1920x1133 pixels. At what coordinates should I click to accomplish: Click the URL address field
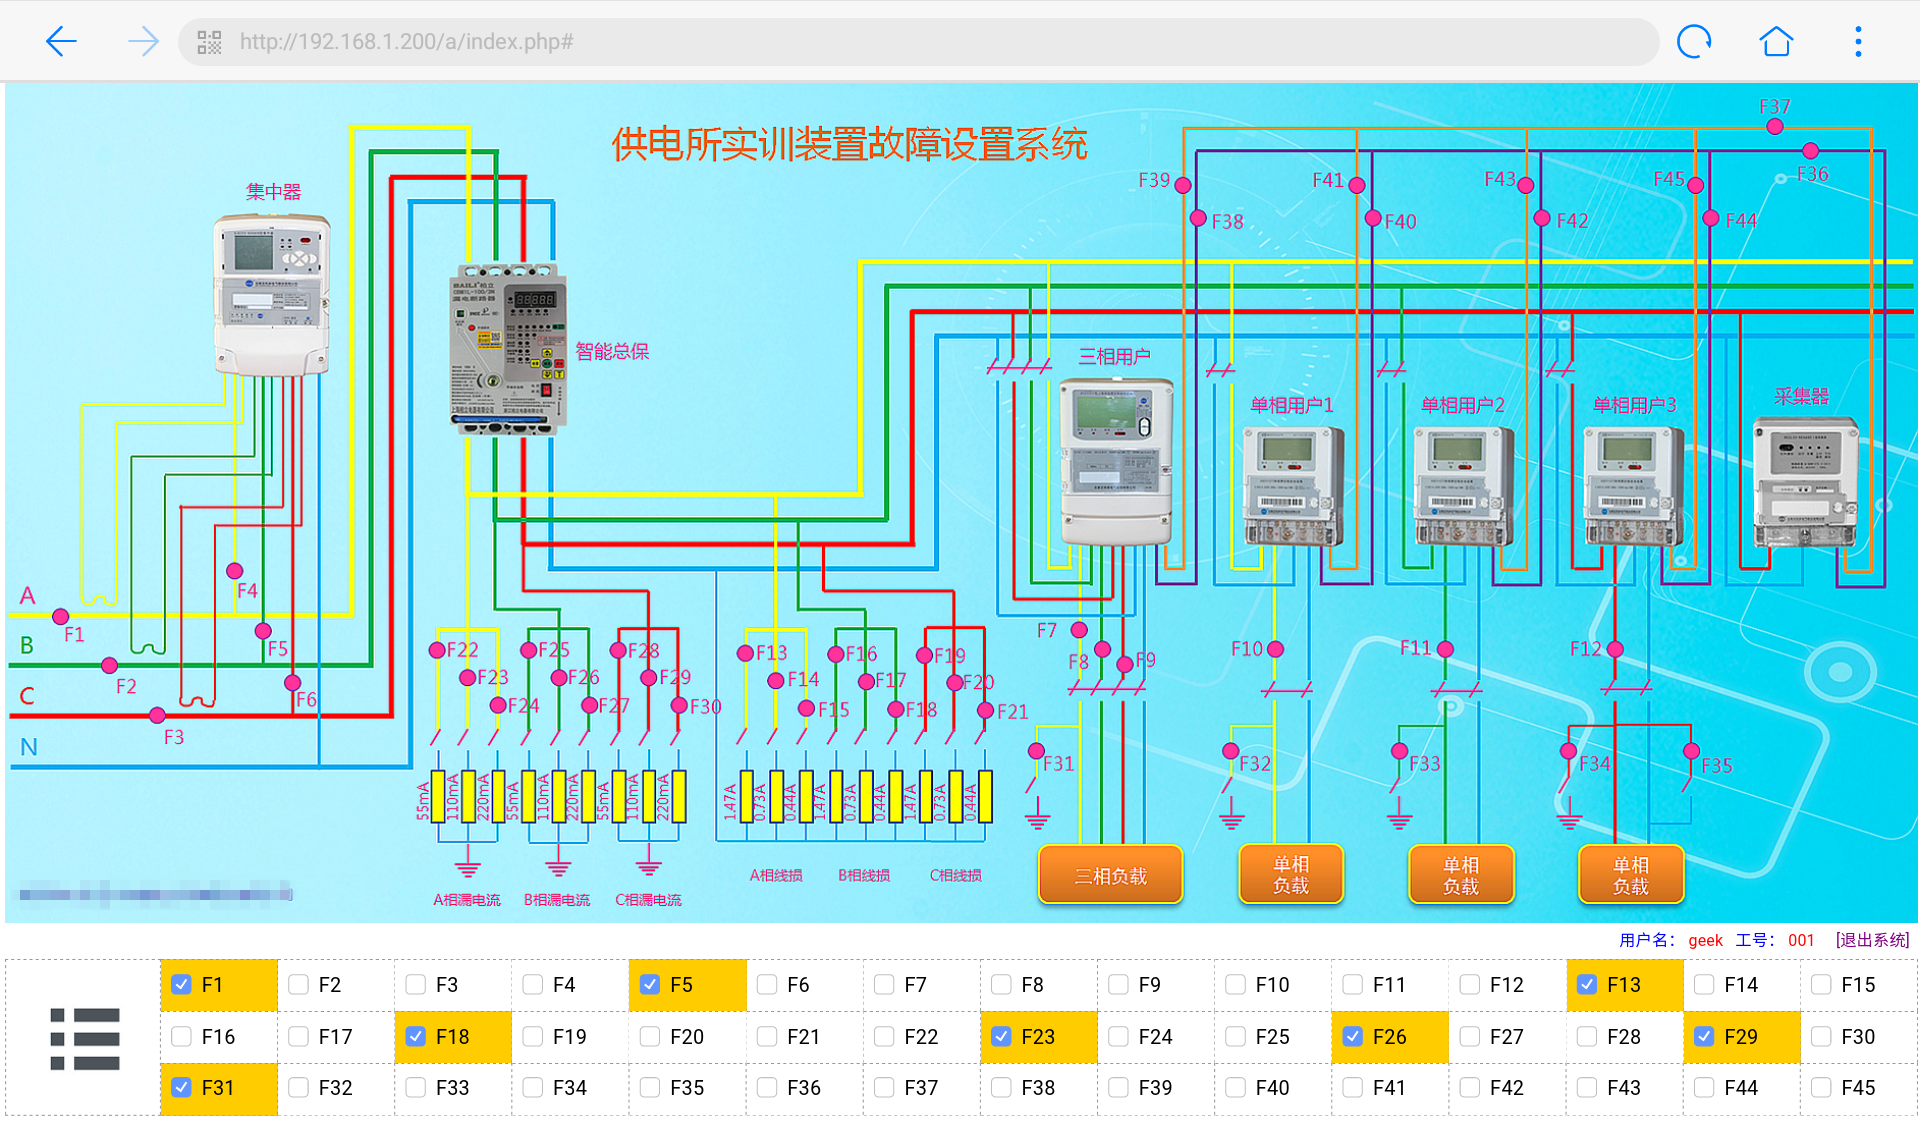(900, 42)
